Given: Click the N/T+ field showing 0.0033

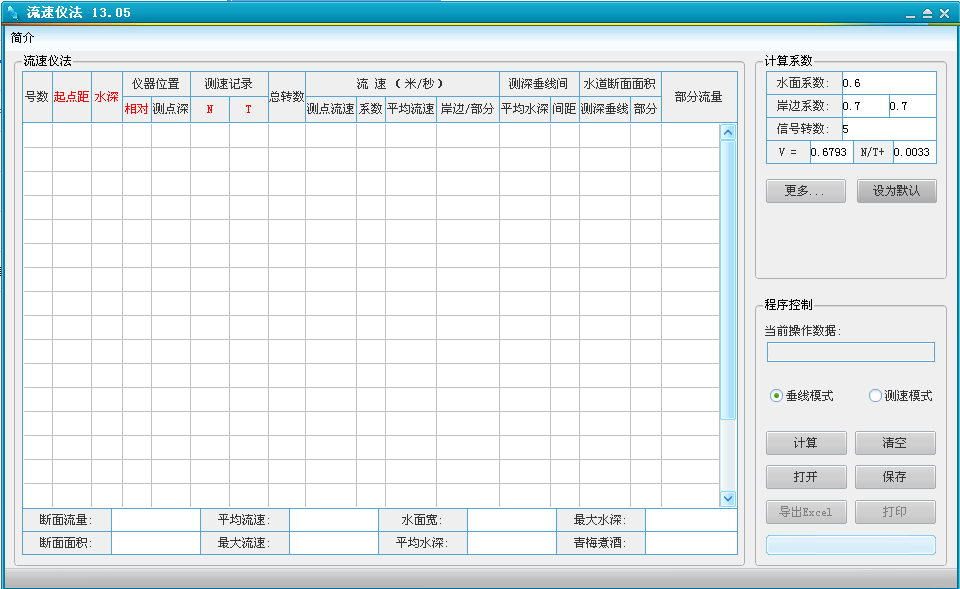Looking at the screenshot, I should point(914,152).
